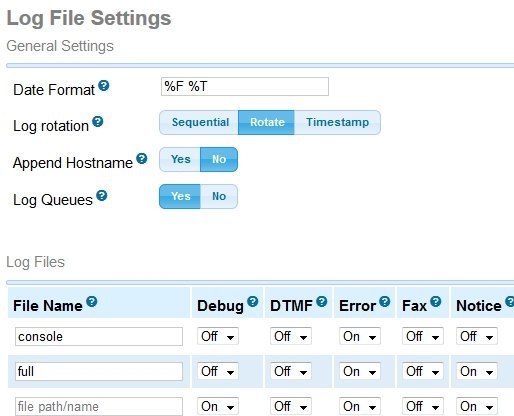This screenshot has width=514, height=416.
Task: Show help for Error column
Action: click(x=385, y=302)
